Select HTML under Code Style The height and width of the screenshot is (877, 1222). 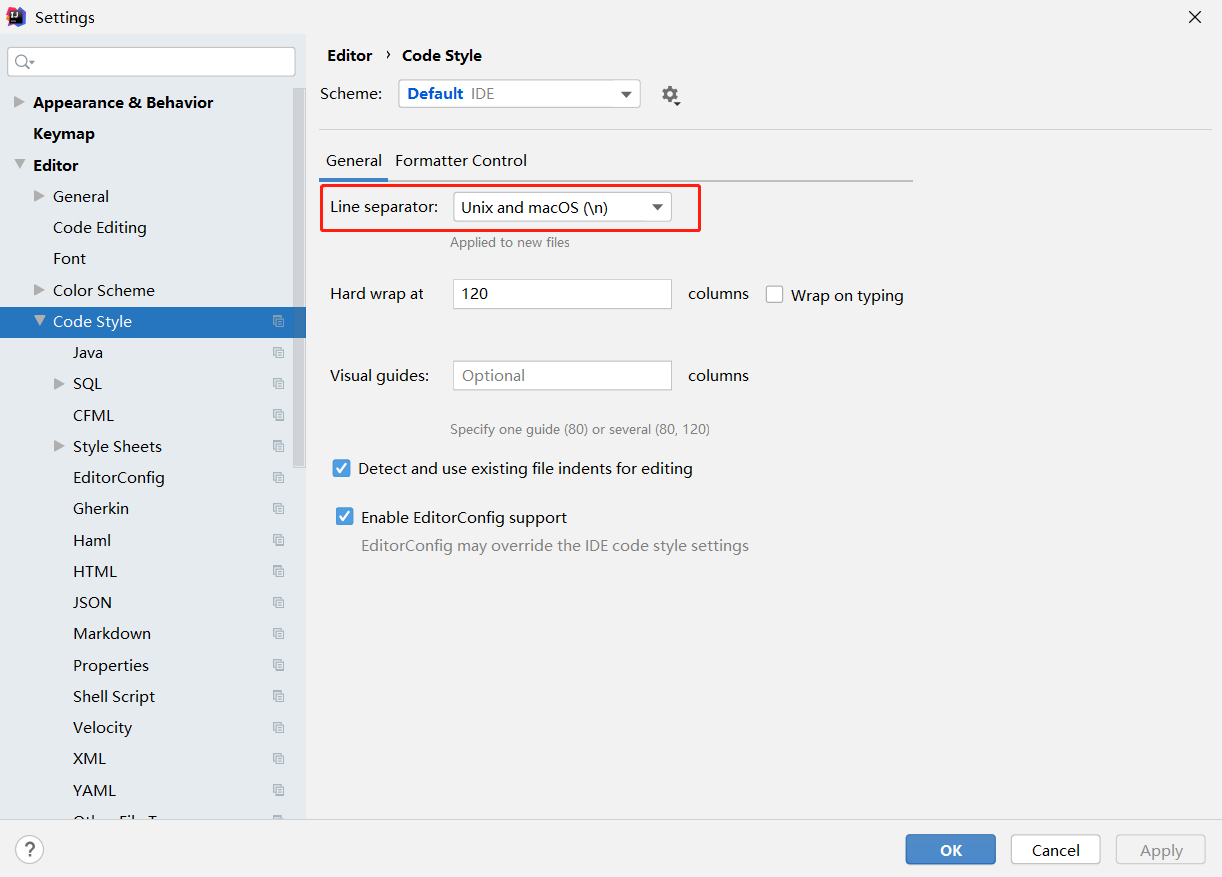pyautogui.click(x=95, y=572)
